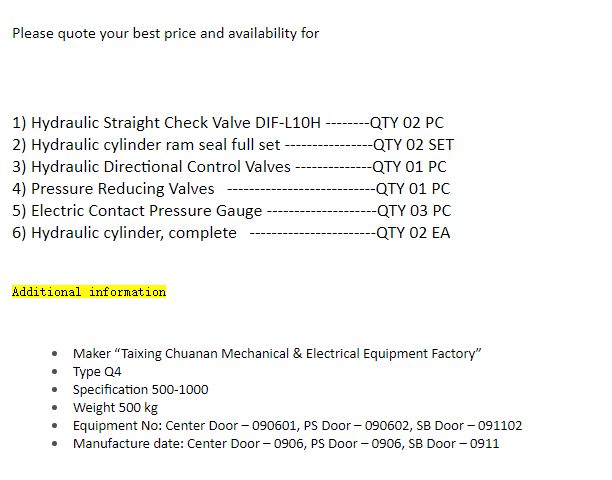
Task: Click the "Hydraulic cylinder, complete" item
Action: [x=125, y=233]
